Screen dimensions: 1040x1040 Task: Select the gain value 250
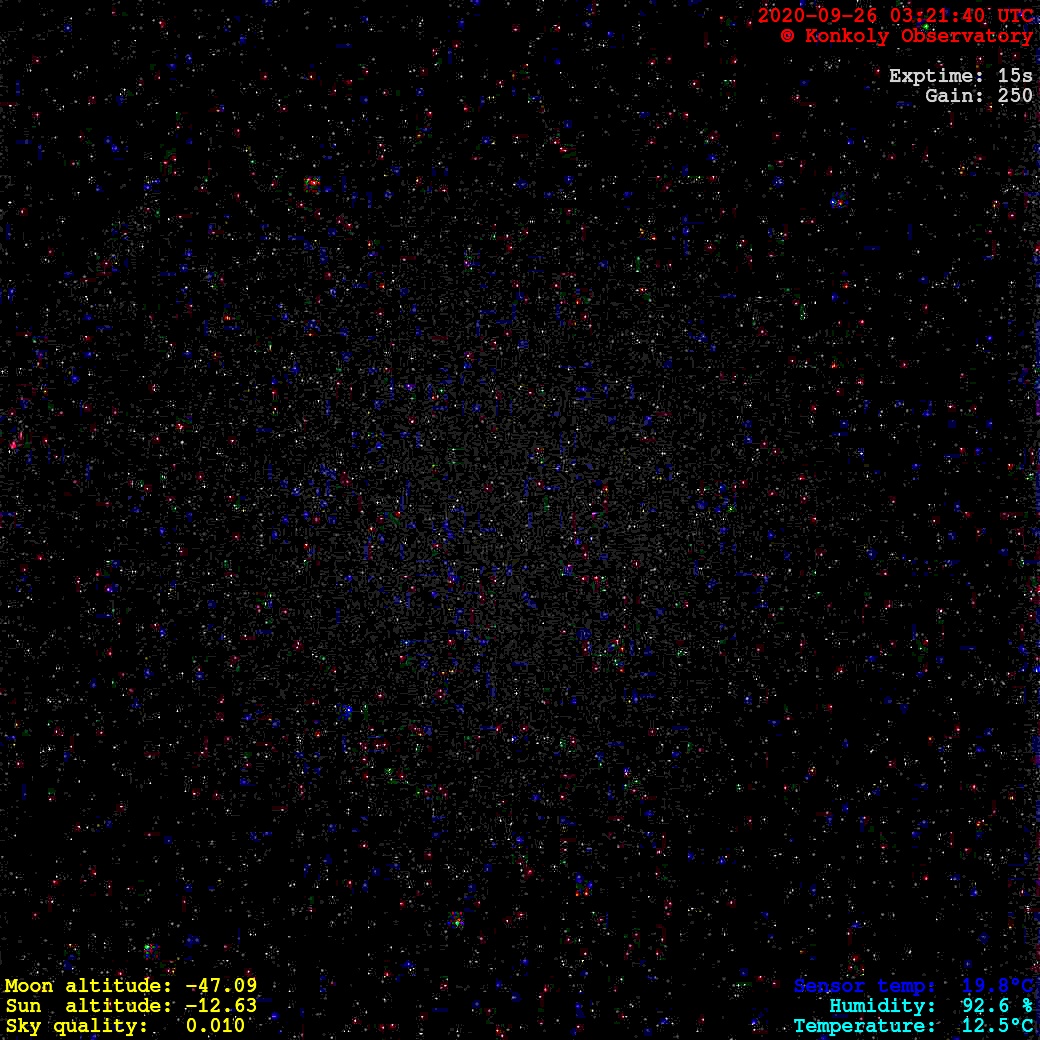coord(1015,96)
